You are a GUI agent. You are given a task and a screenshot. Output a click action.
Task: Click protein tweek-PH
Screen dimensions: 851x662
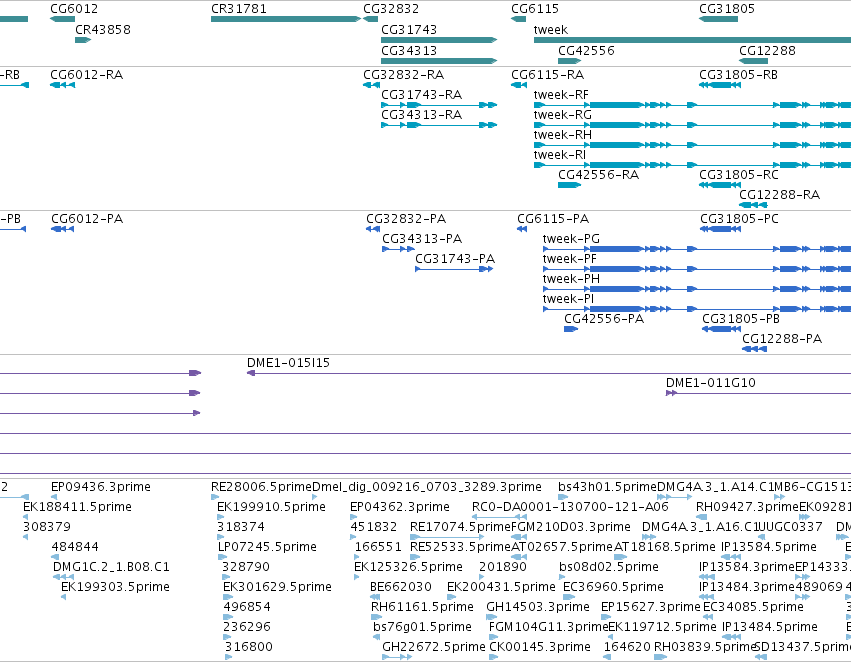[571, 279]
